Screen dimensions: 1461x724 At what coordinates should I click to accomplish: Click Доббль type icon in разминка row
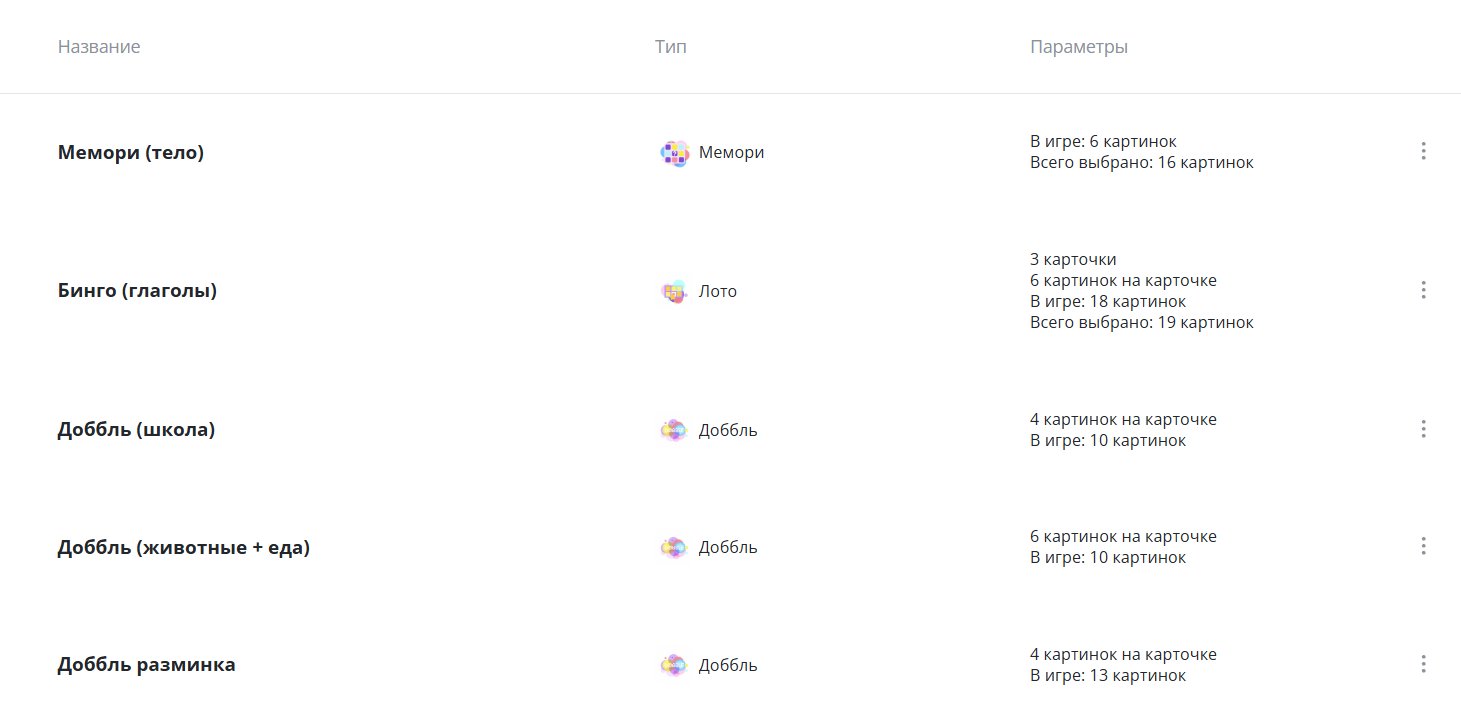(x=674, y=666)
